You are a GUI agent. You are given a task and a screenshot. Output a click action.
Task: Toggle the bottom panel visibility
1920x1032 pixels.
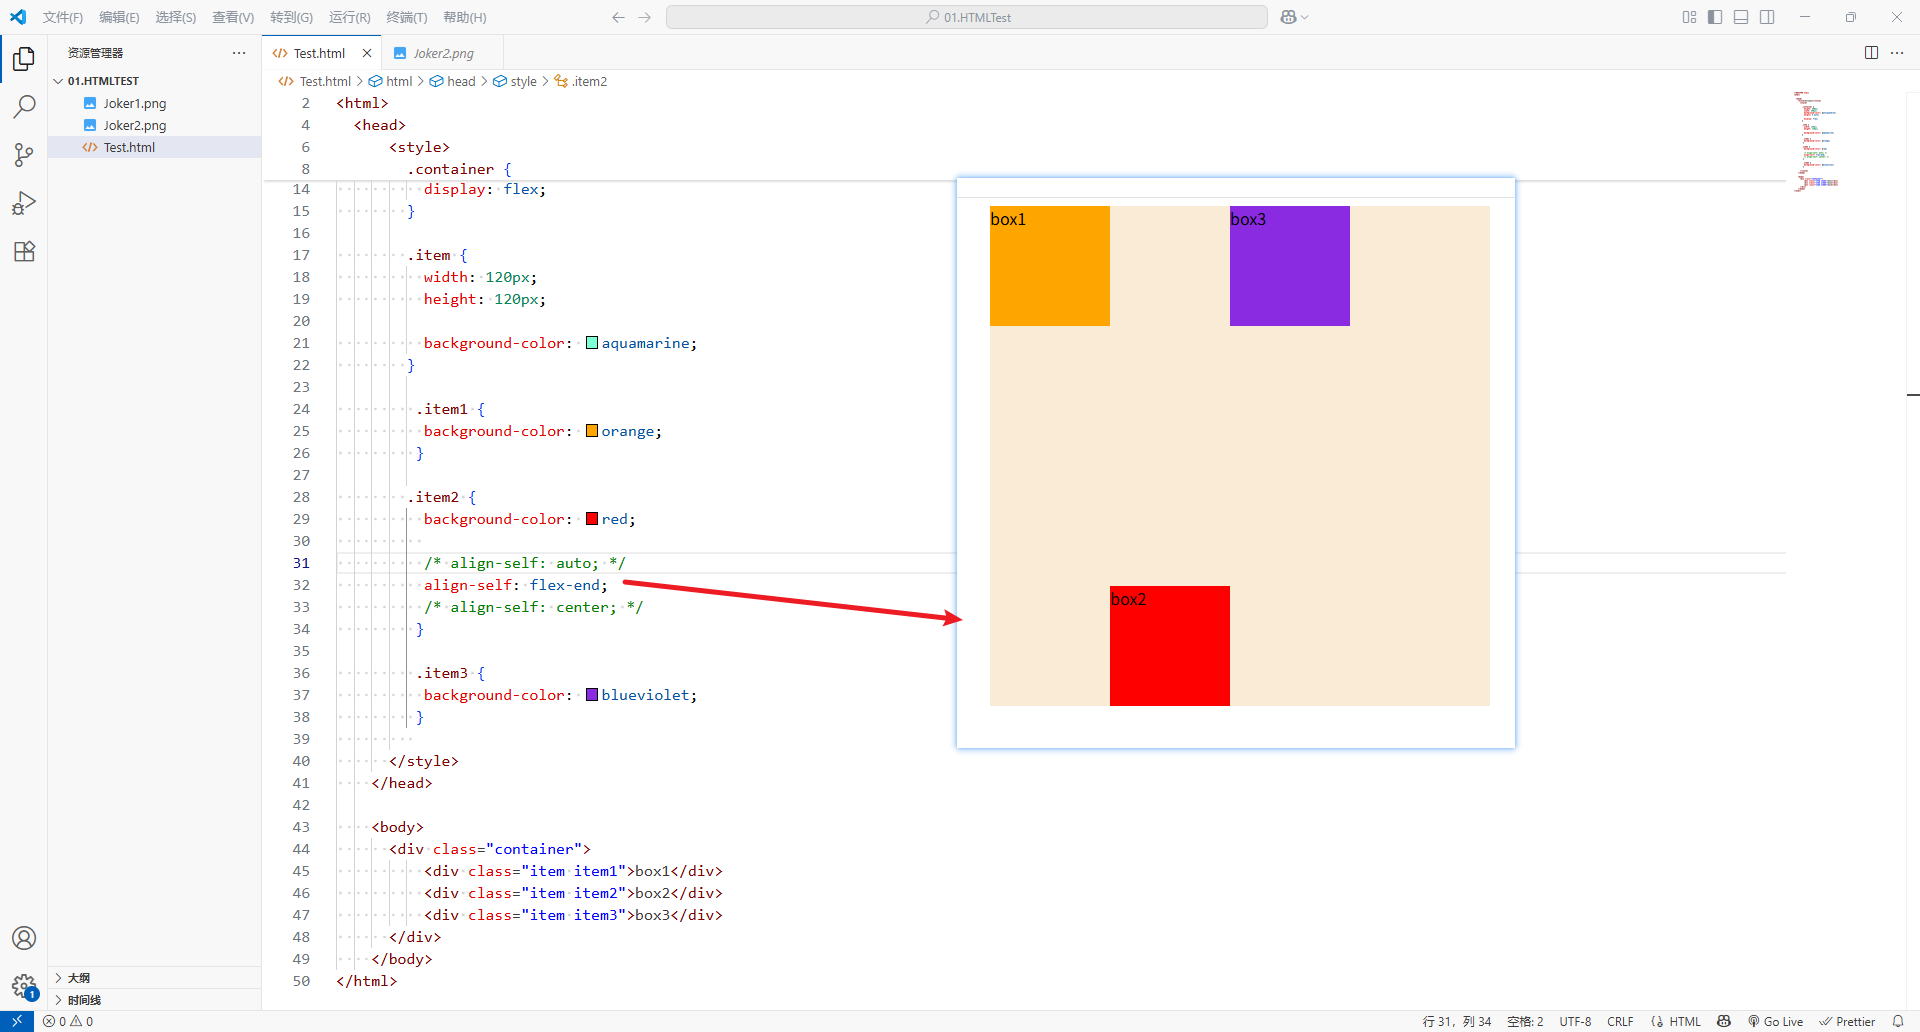1741,17
